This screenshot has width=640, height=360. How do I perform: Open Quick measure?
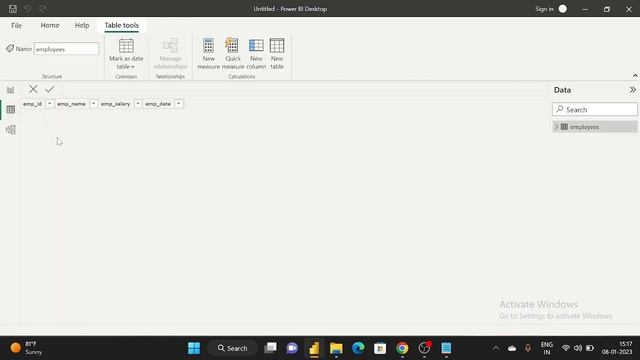tap(233, 54)
